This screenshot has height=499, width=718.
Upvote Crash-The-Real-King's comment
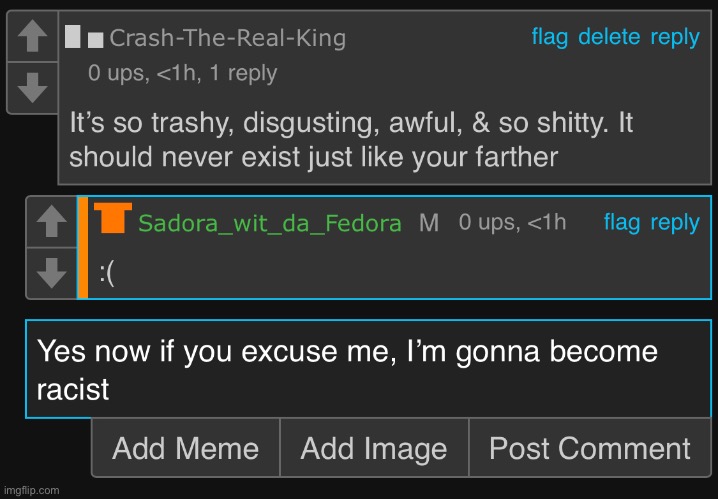point(32,39)
